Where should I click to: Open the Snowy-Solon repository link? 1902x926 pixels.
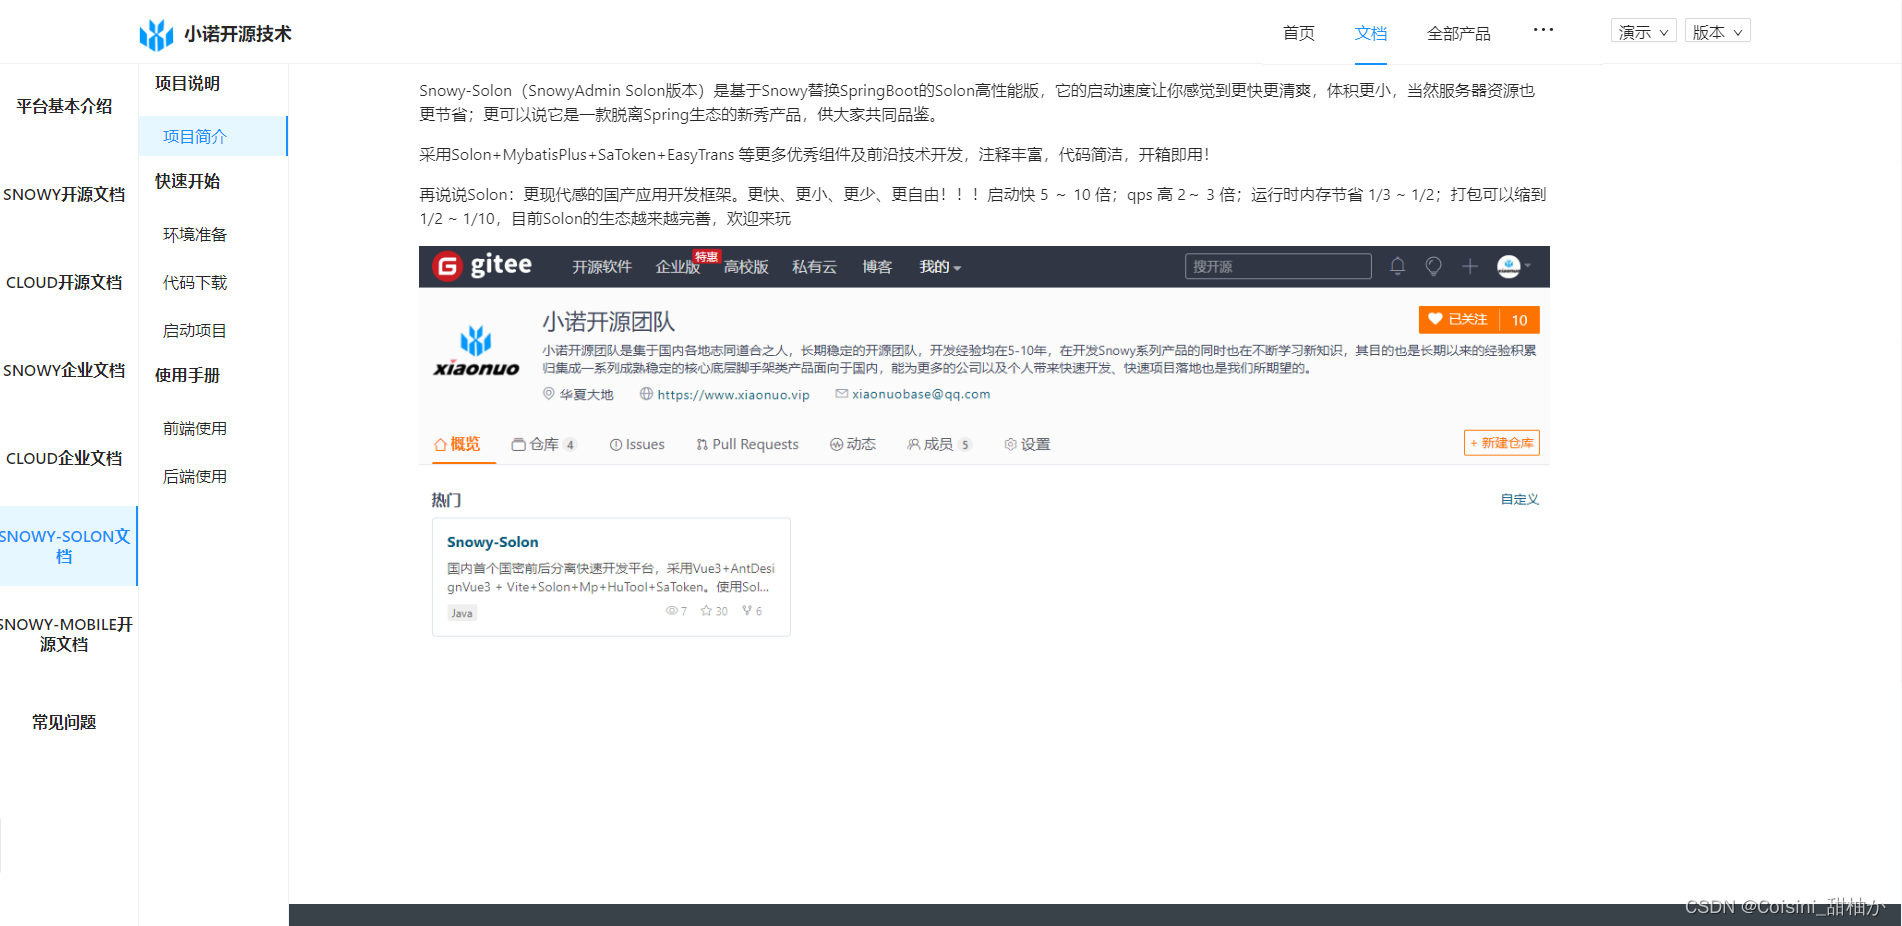pos(492,542)
